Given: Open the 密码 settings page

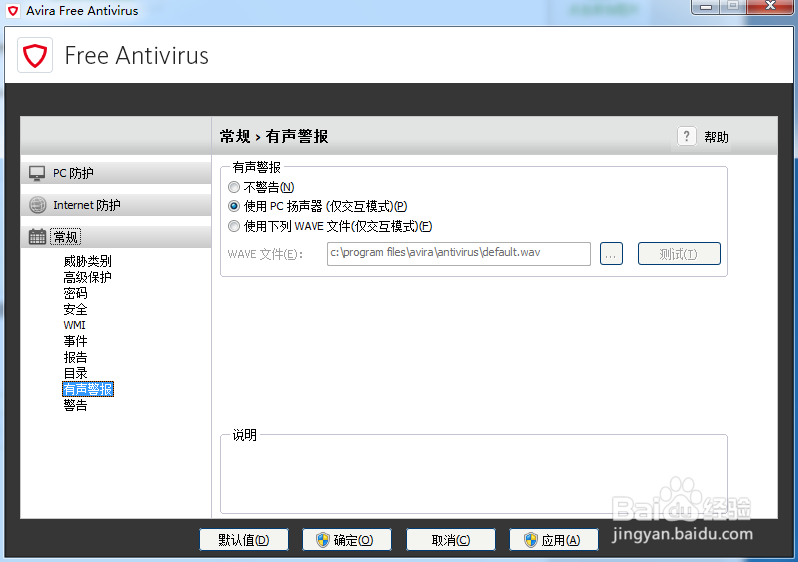Looking at the screenshot, I should coord(75,293).
